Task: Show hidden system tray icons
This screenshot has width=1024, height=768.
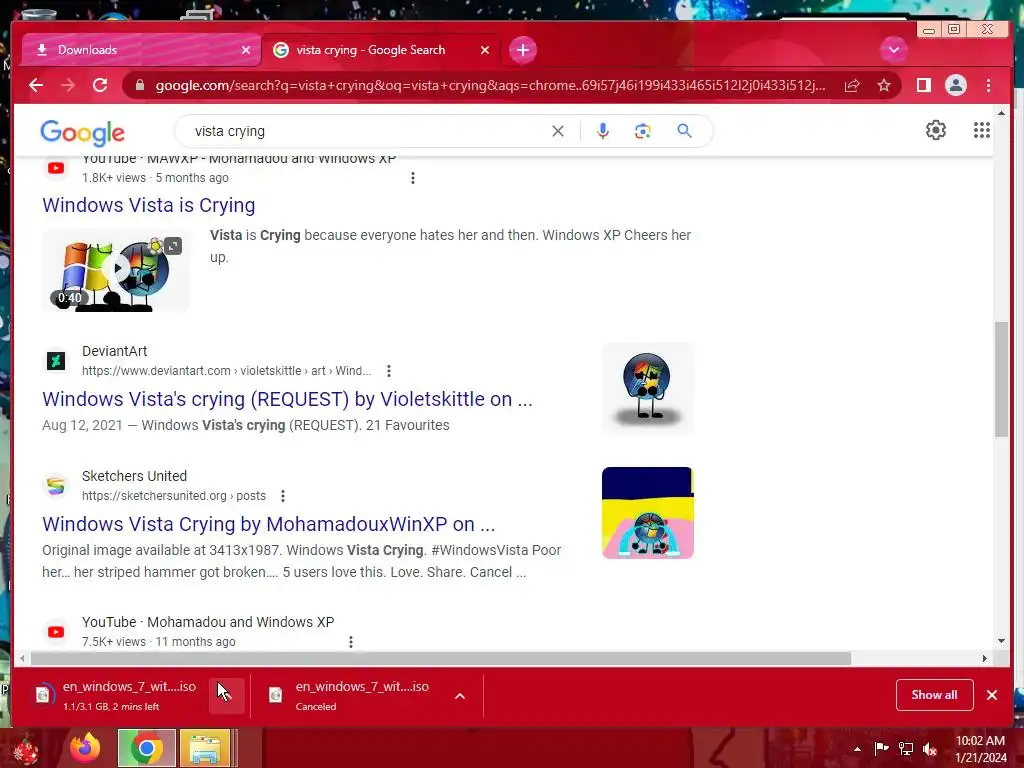Action: coord(857,749)
